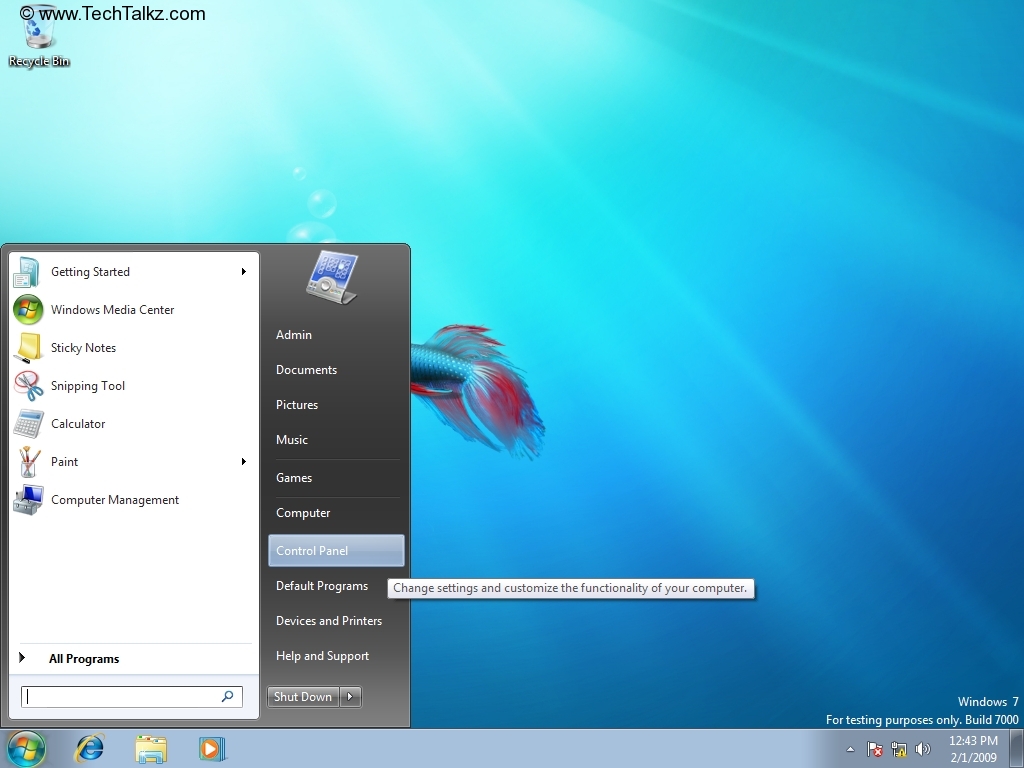Click the network status tray icon
Screen dimensions: 1024x768
pyautogui.click(x=899, y=749)
